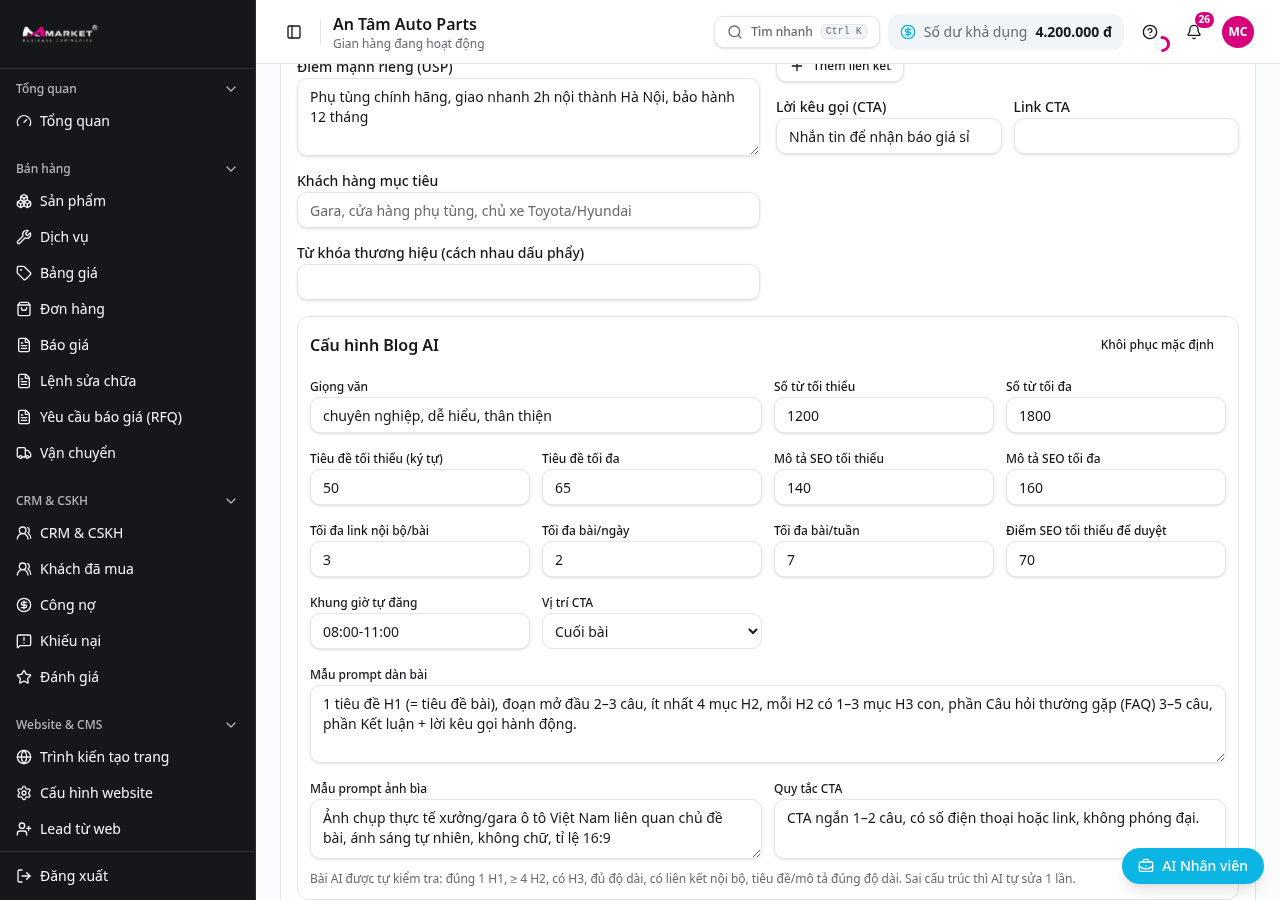Focus the Link CTA input field
The image size is (1280, 900).
click(x=1126, y=136)
